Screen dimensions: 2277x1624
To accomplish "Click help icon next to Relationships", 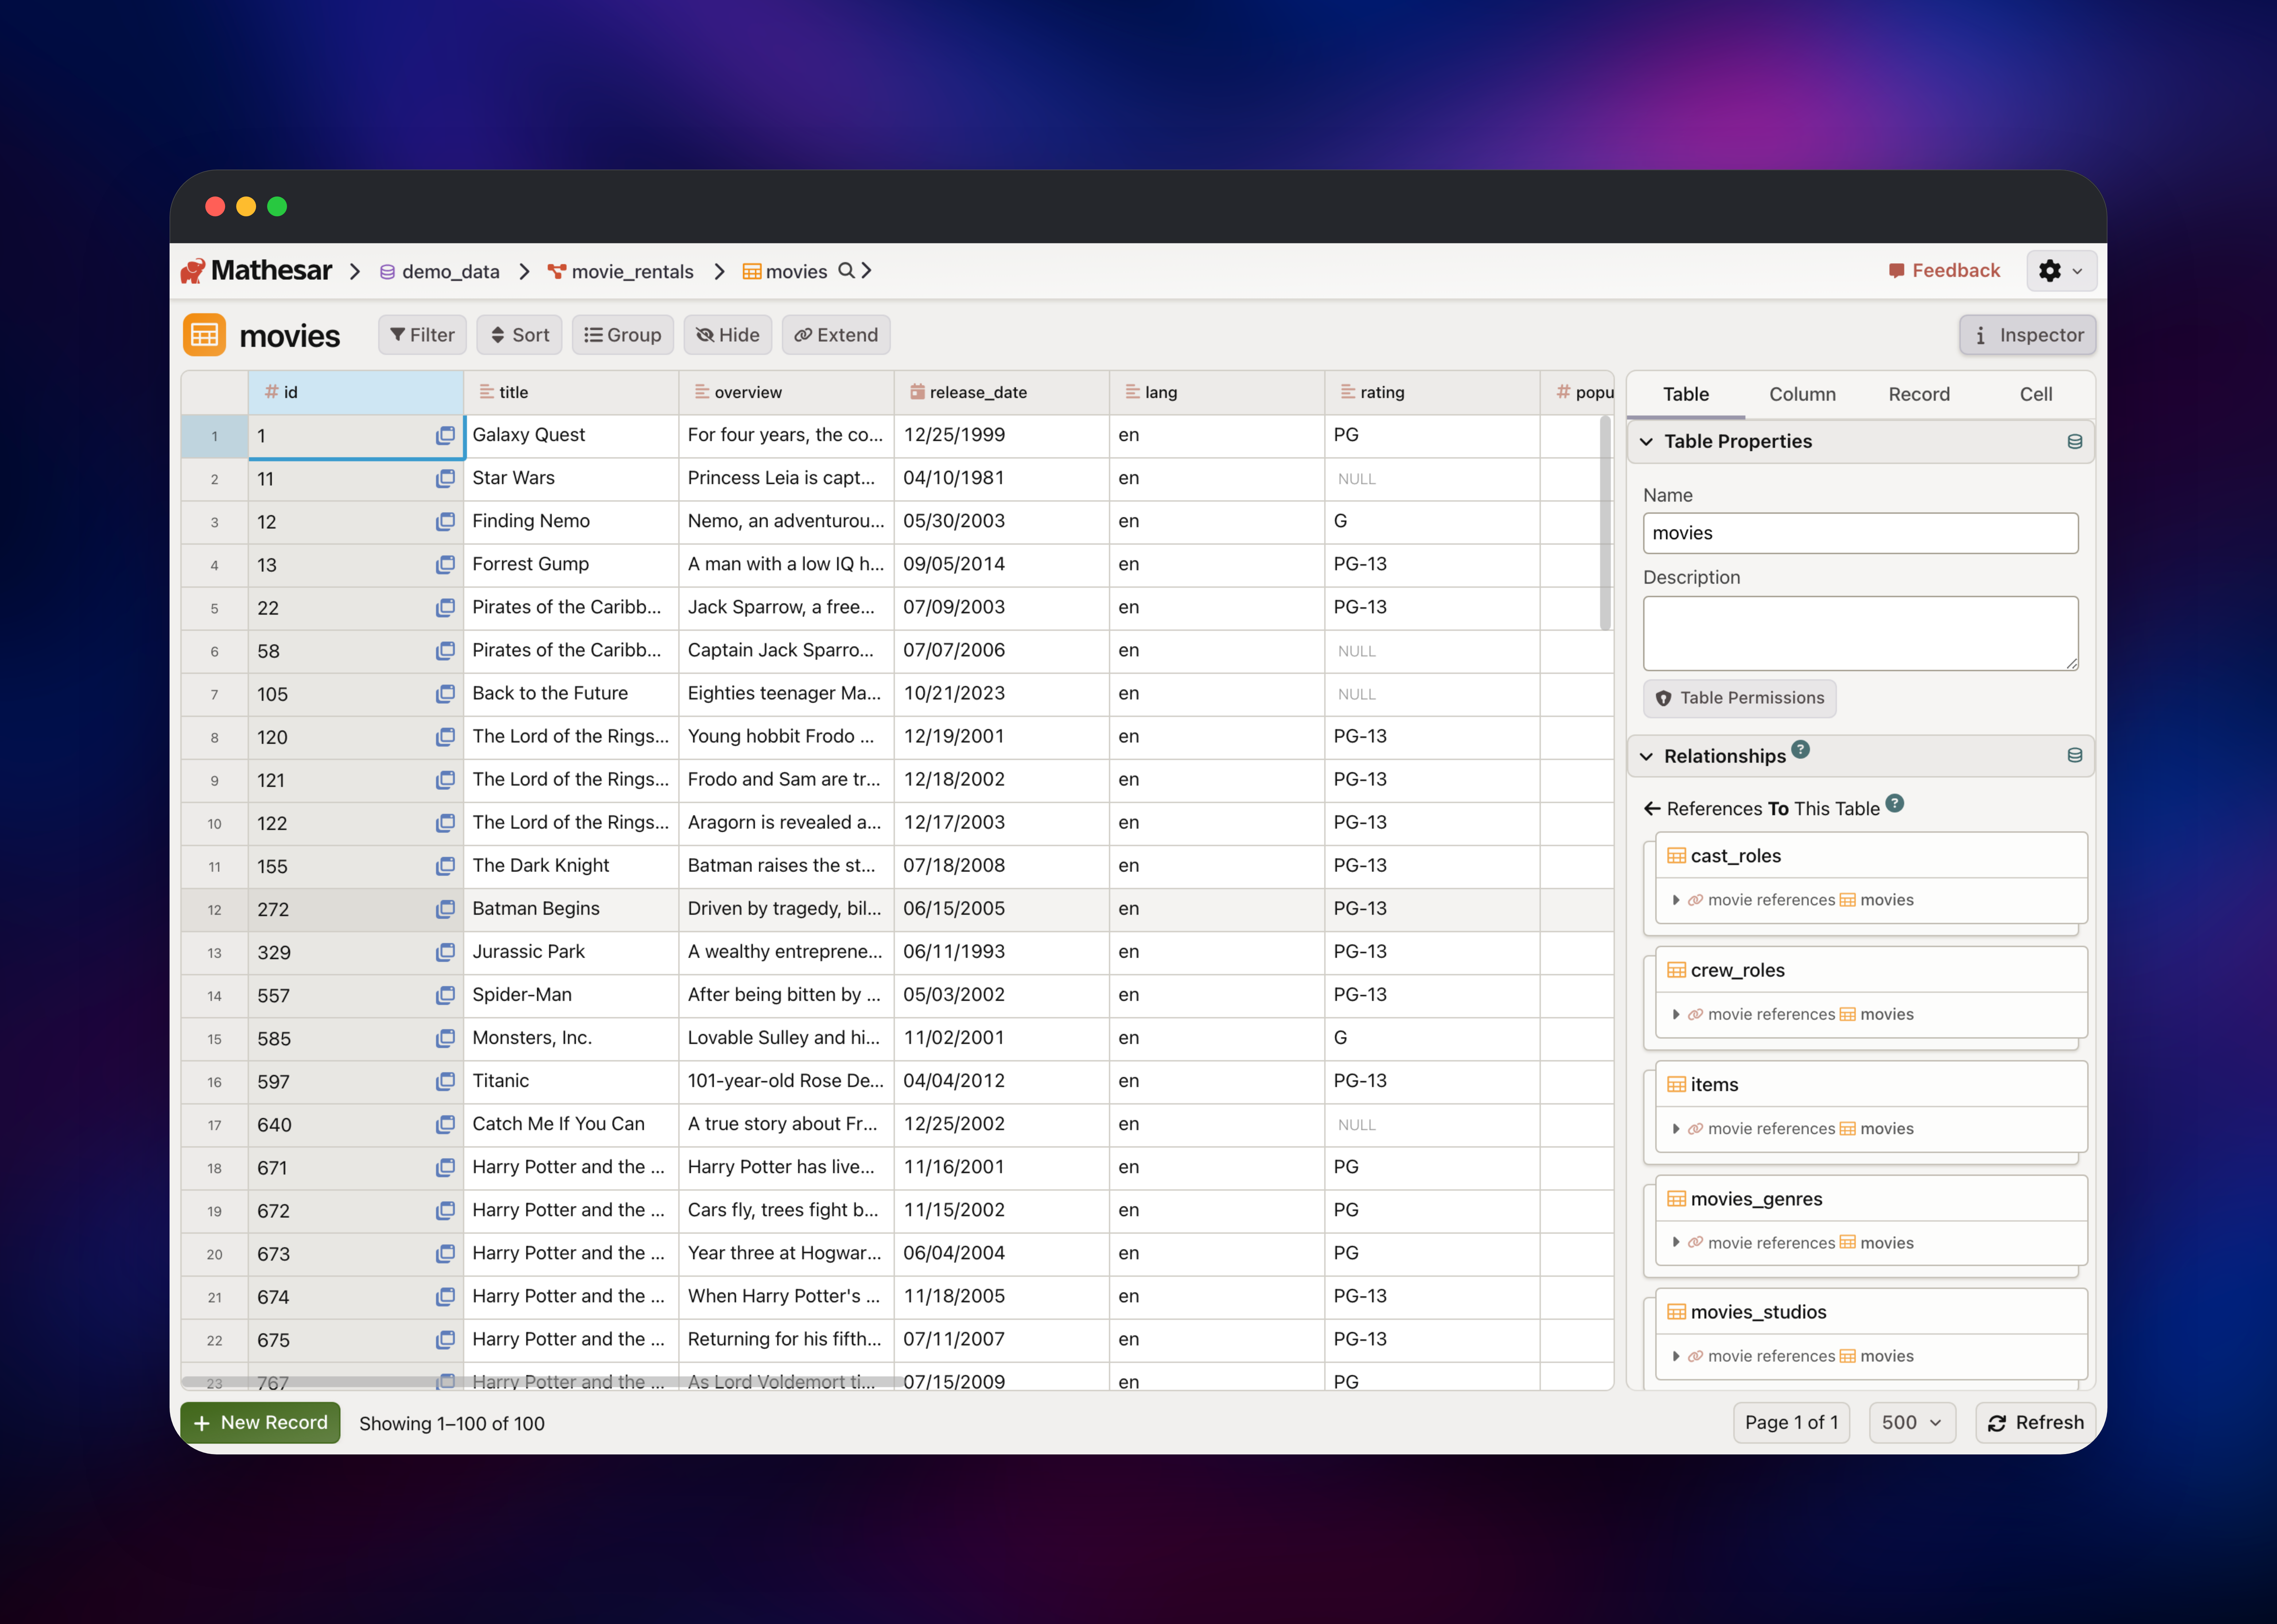I will (x=1800, y=749).
